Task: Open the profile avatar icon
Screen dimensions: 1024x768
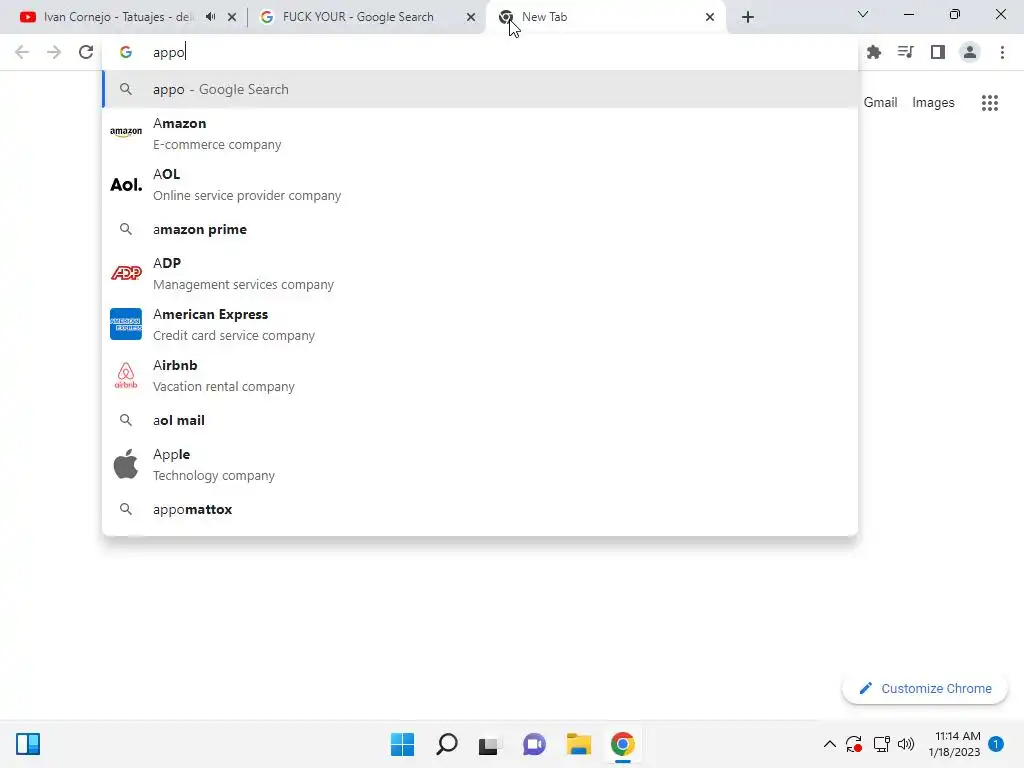Action: tap(970, 52)
